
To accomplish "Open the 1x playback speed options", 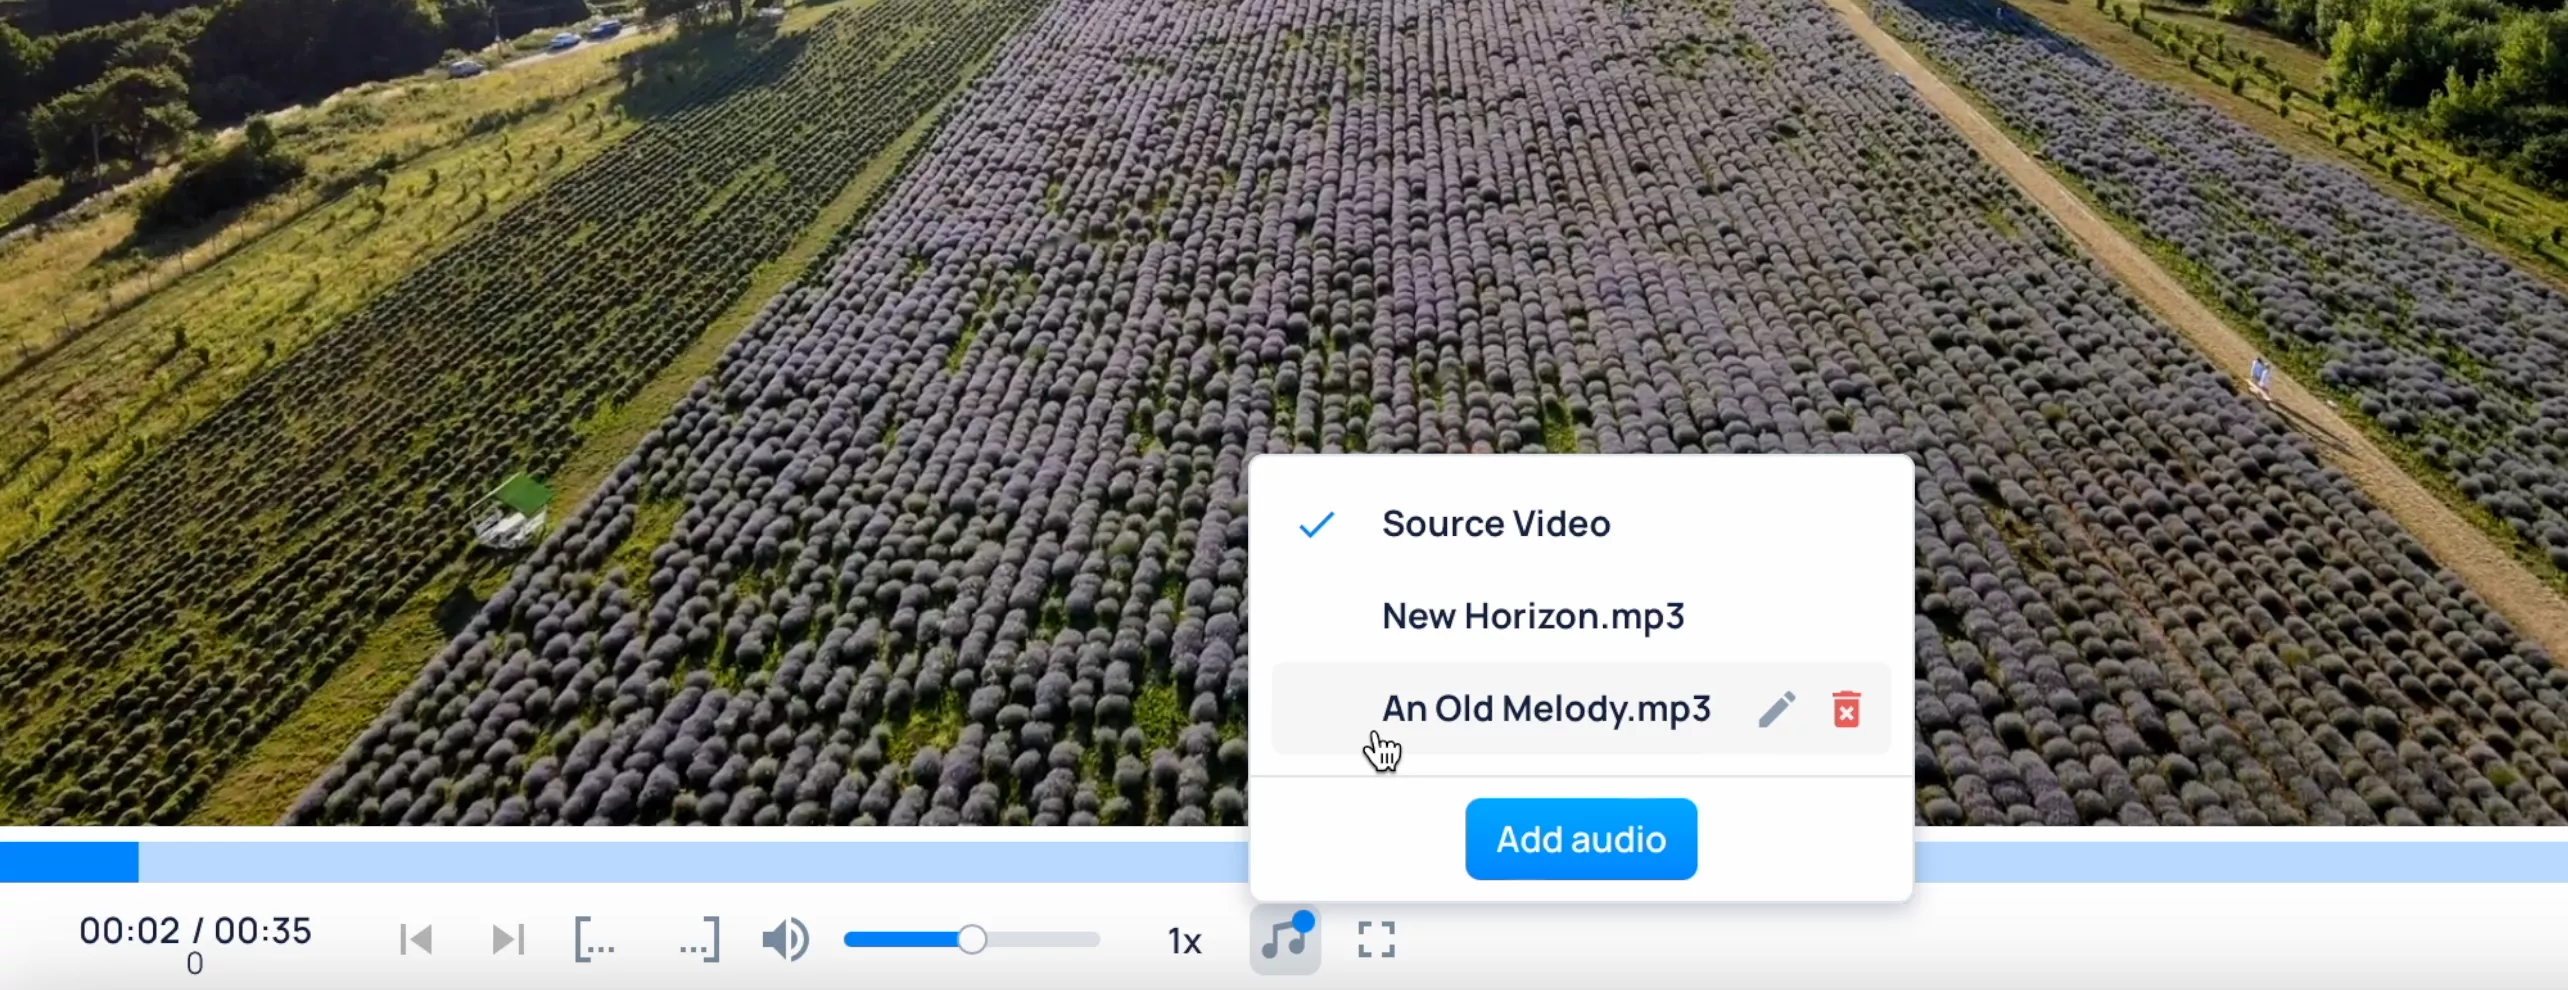I will click(x=1184, y=938).
